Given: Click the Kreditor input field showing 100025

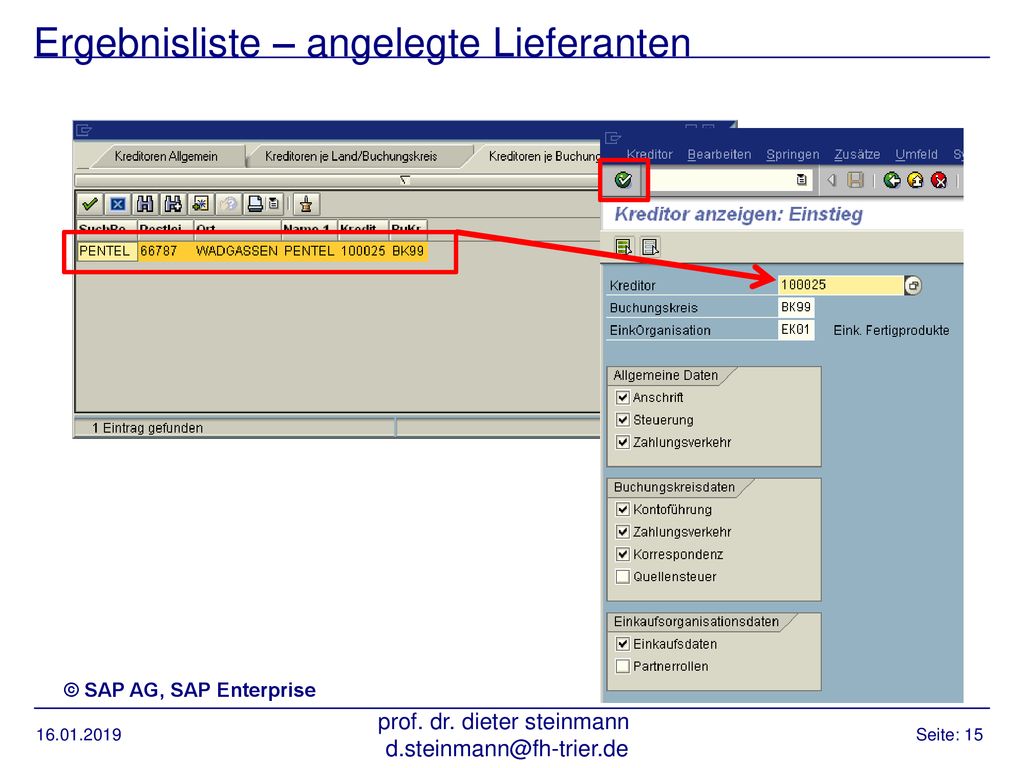Looking at the screenshot, I should 840,285.
